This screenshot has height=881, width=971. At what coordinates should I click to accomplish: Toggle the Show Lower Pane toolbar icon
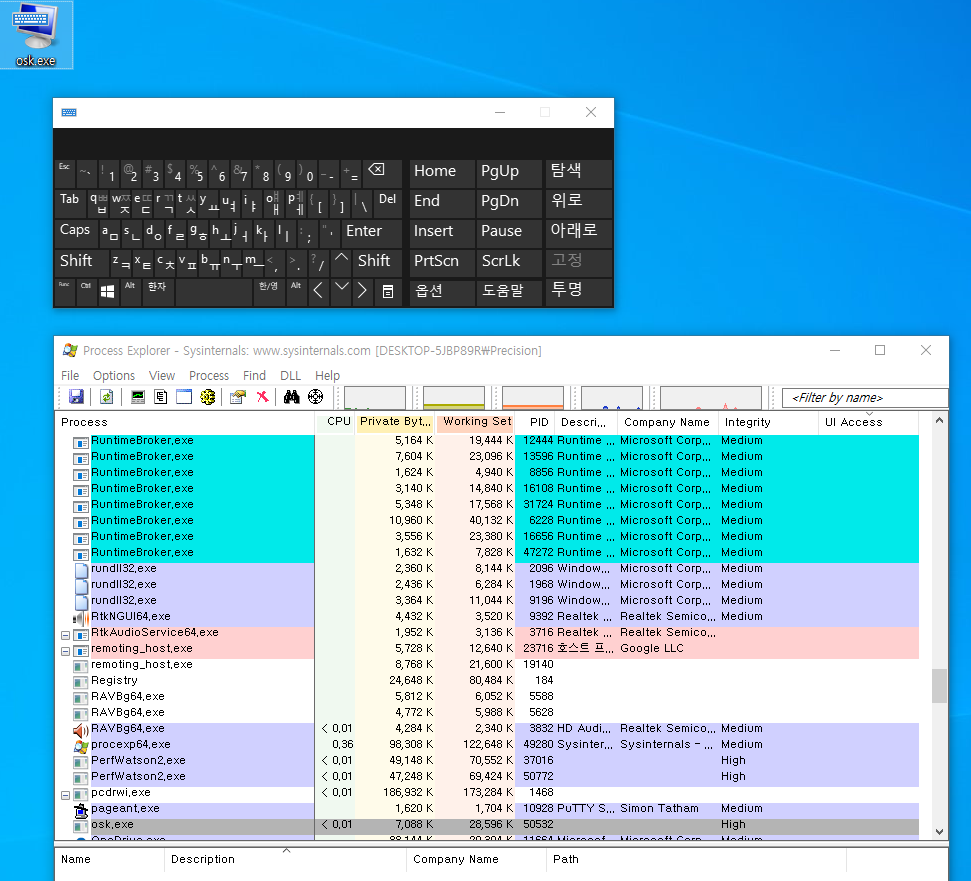[184, 397]
